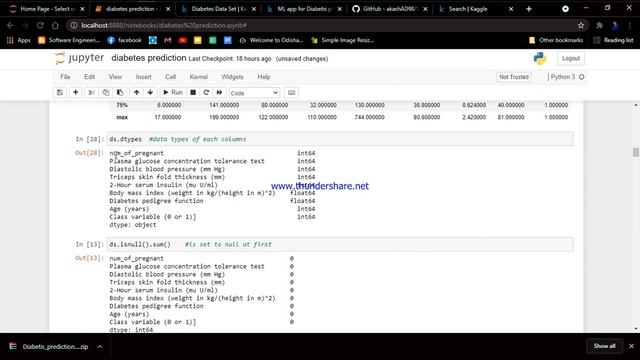Insert a cell below with the plus icon
This screenshot has width=640, height=360.
(x=76, y=93)
